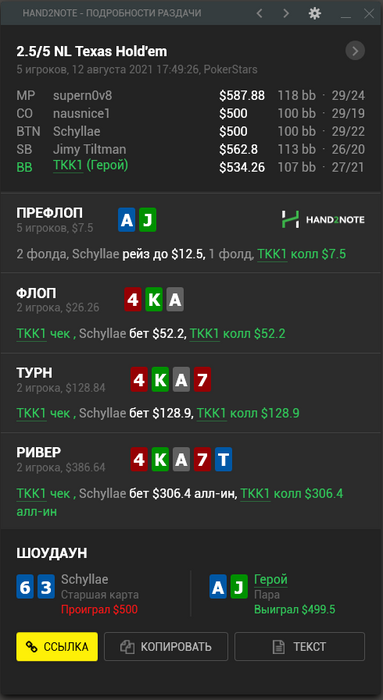Select the ten card on the river

click(x=223, y=460)
